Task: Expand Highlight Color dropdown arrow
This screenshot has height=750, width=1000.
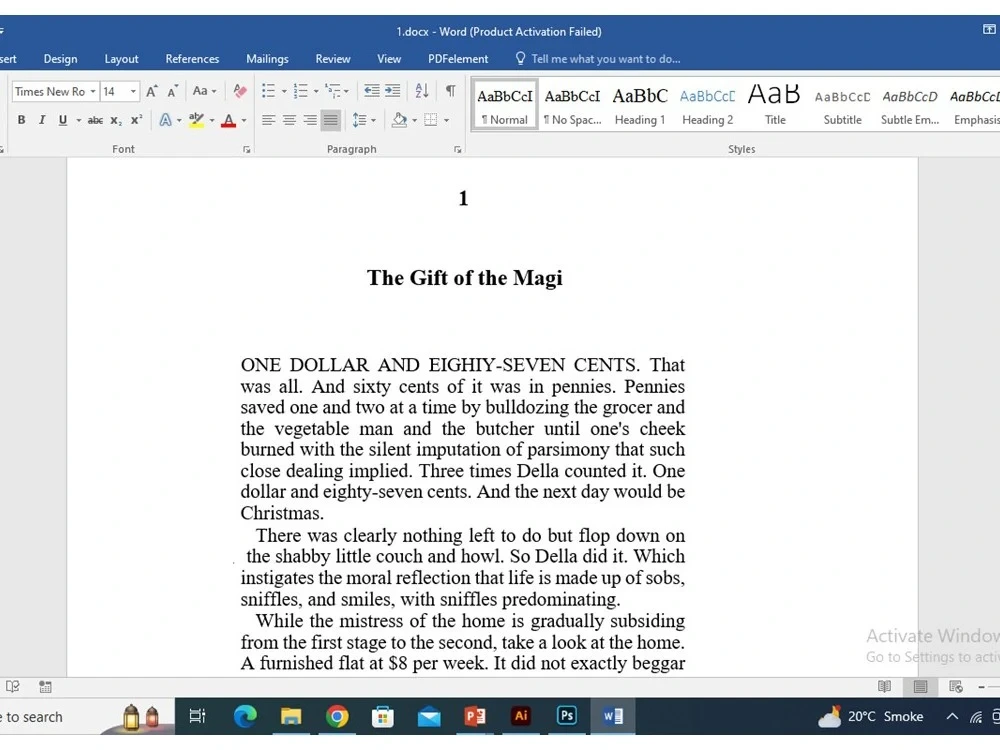Action: click(x=212, y=120)
